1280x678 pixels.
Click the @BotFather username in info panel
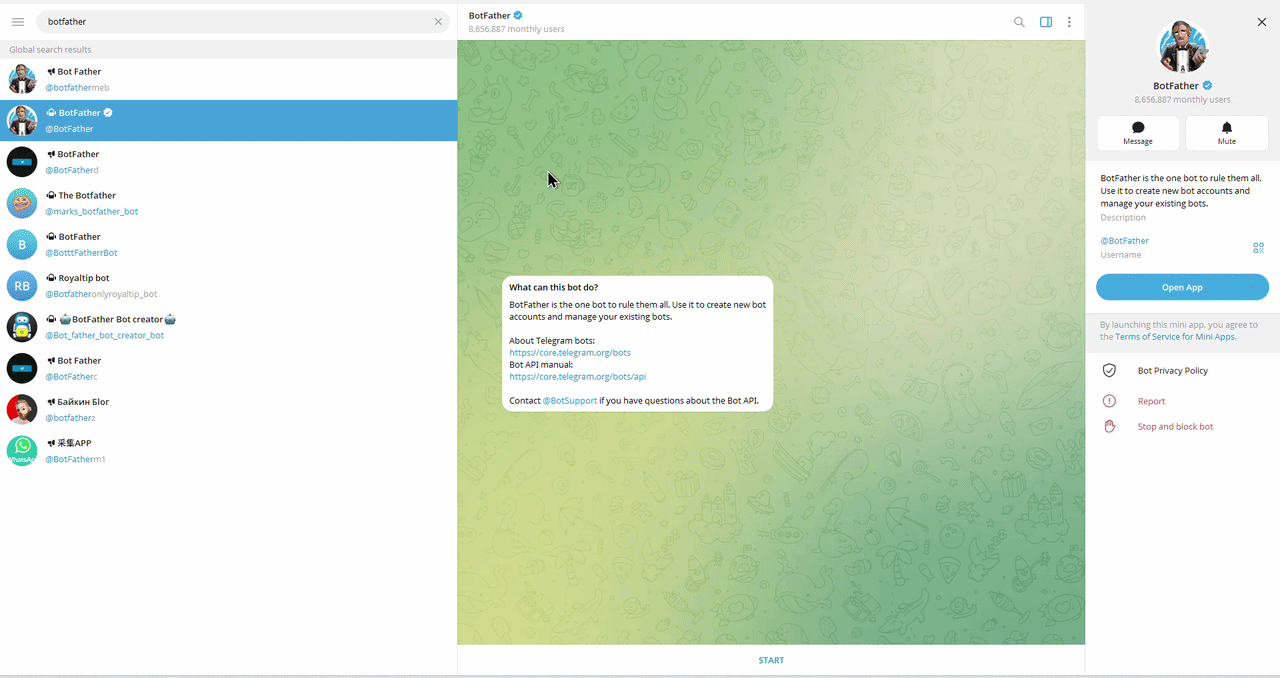(x=1124, y=241)
